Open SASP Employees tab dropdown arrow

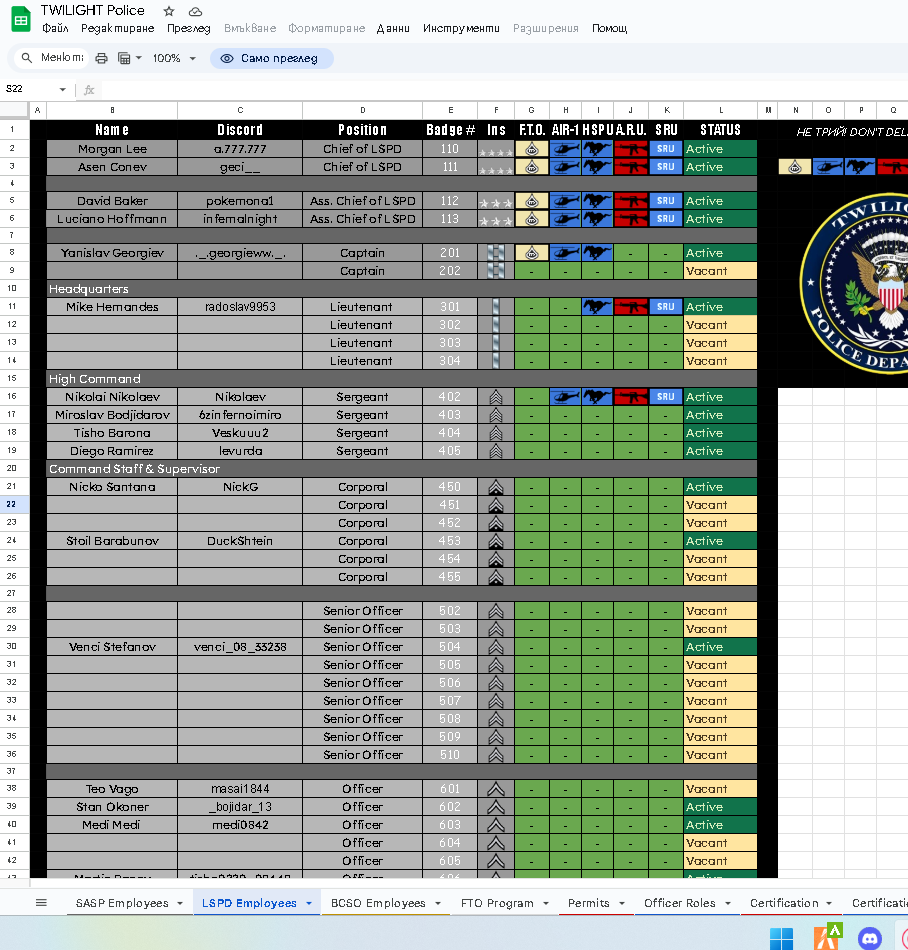pos(180,903)
